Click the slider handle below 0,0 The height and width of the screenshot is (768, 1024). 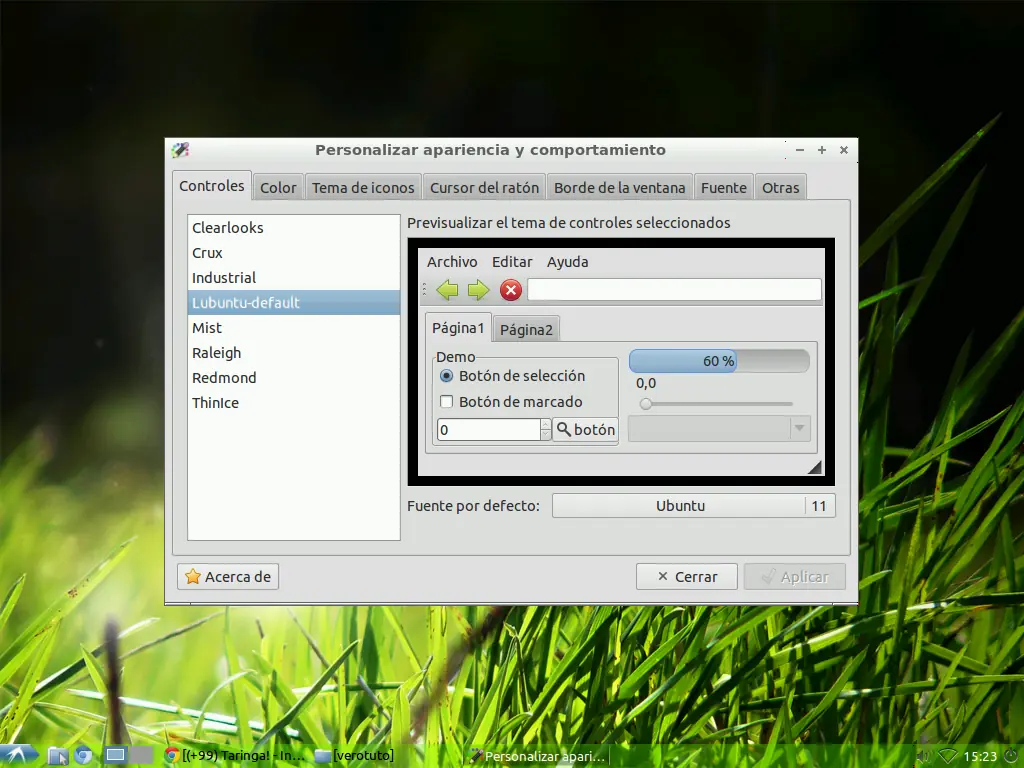click(x=646, y=404)
